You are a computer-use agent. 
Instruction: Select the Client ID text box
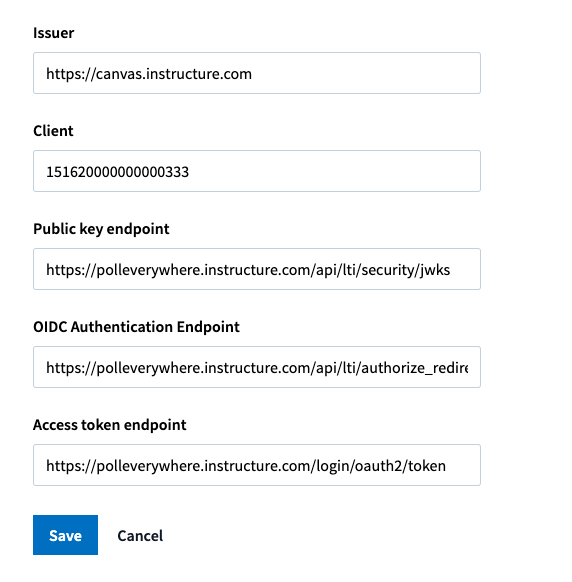pos(257,171)
